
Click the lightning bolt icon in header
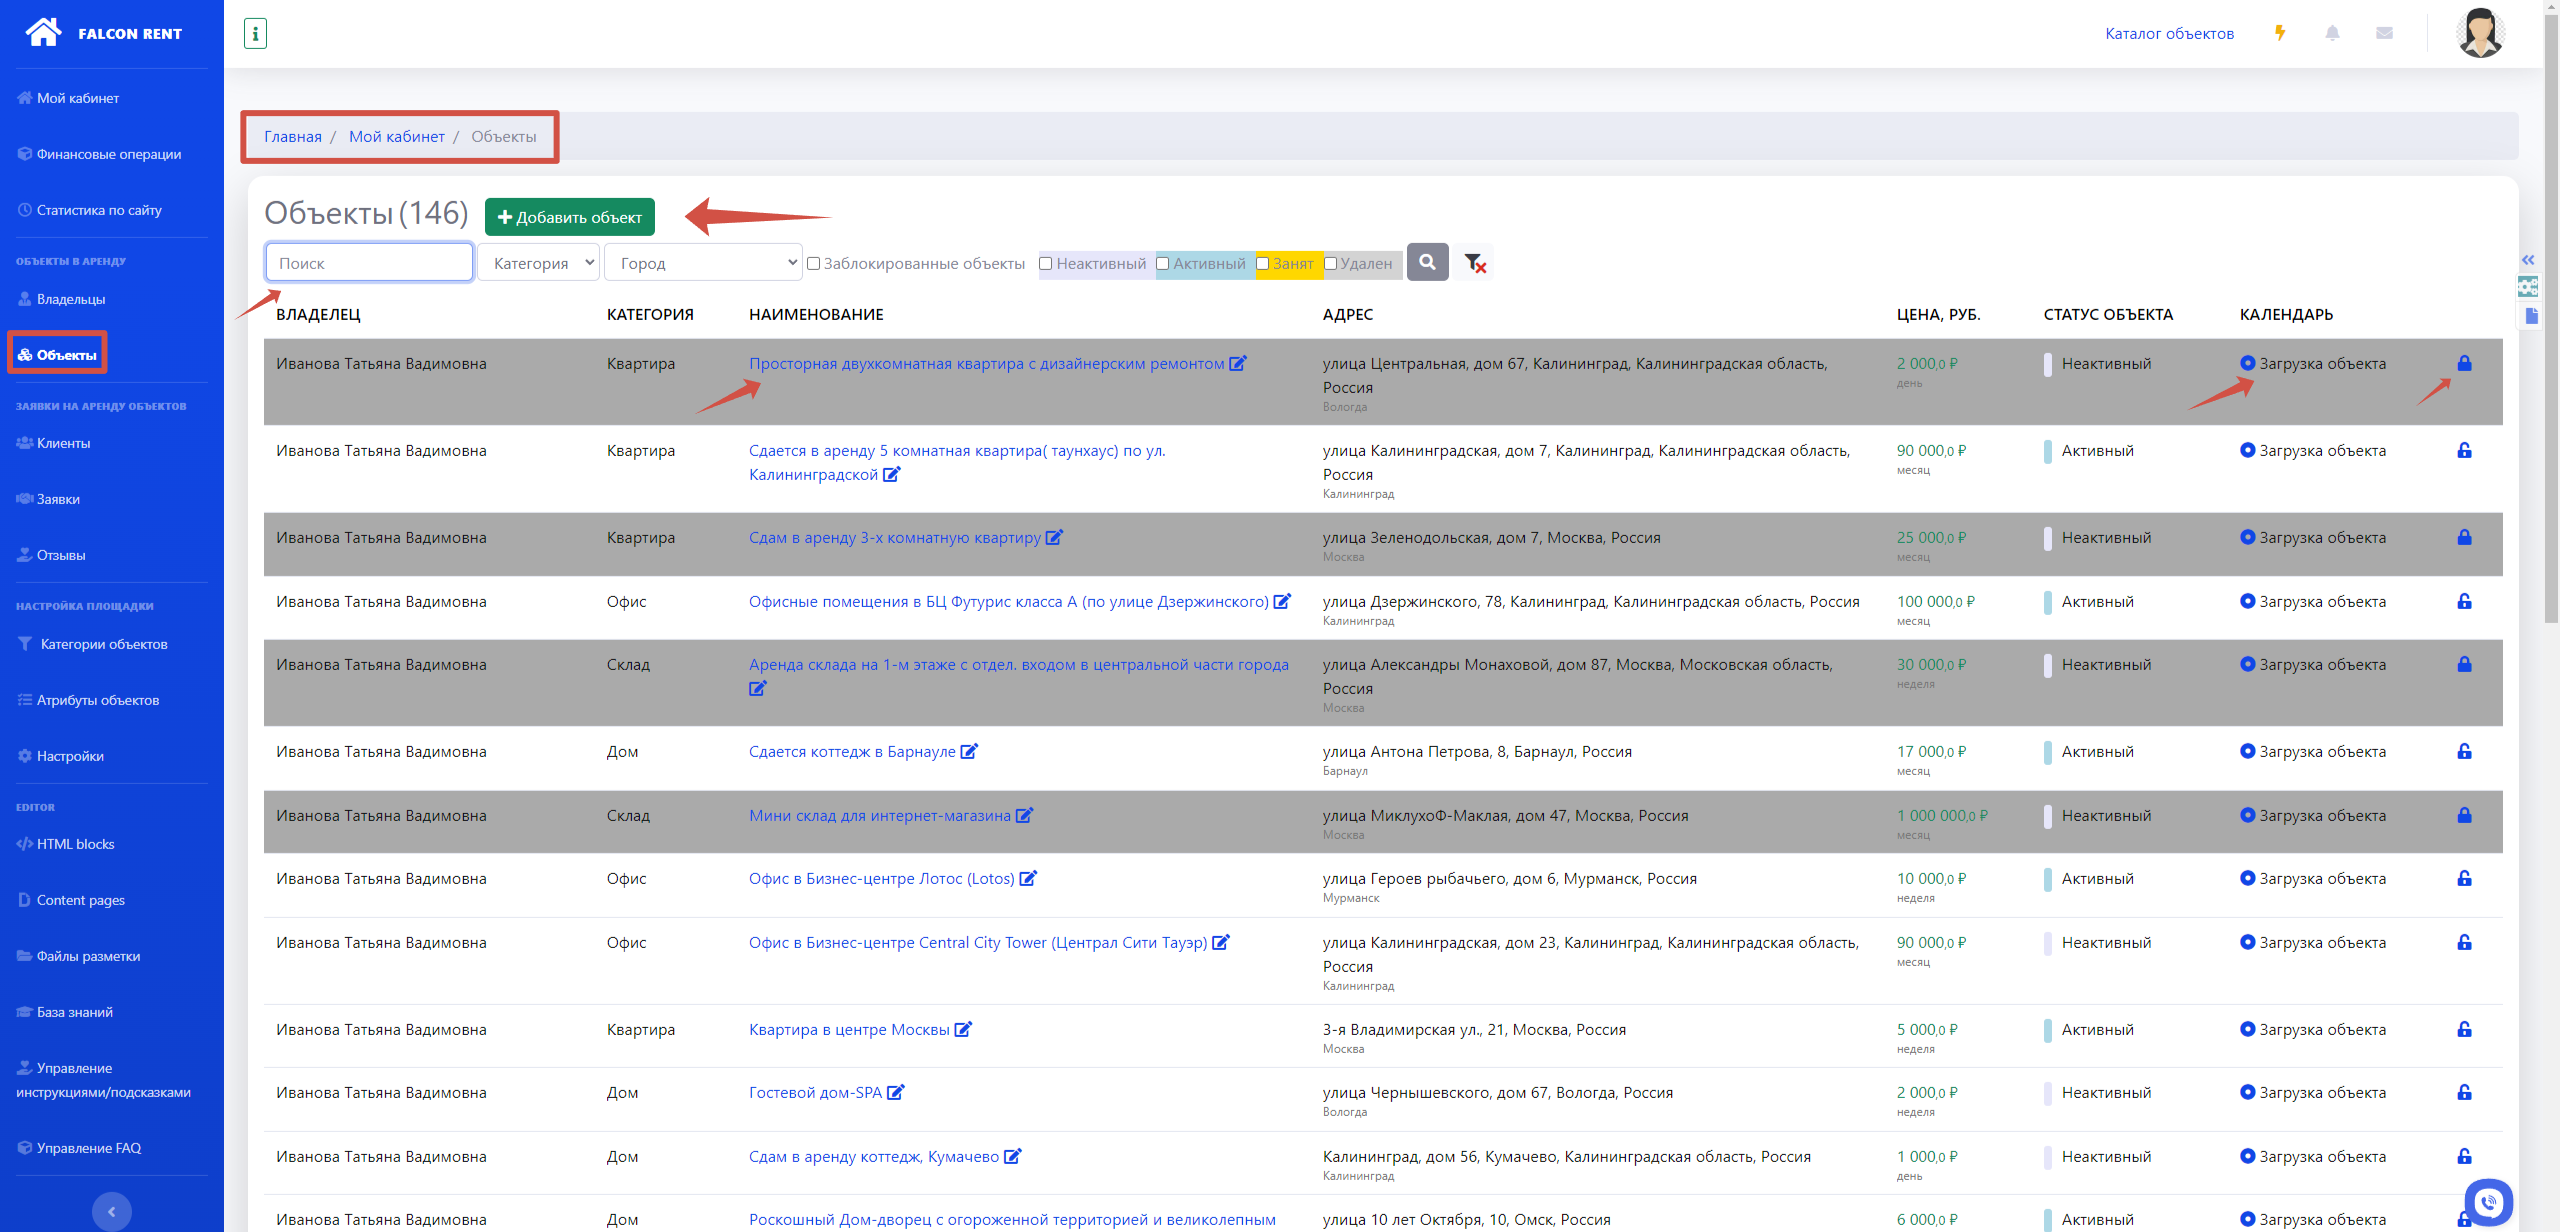click(2280, 33)
